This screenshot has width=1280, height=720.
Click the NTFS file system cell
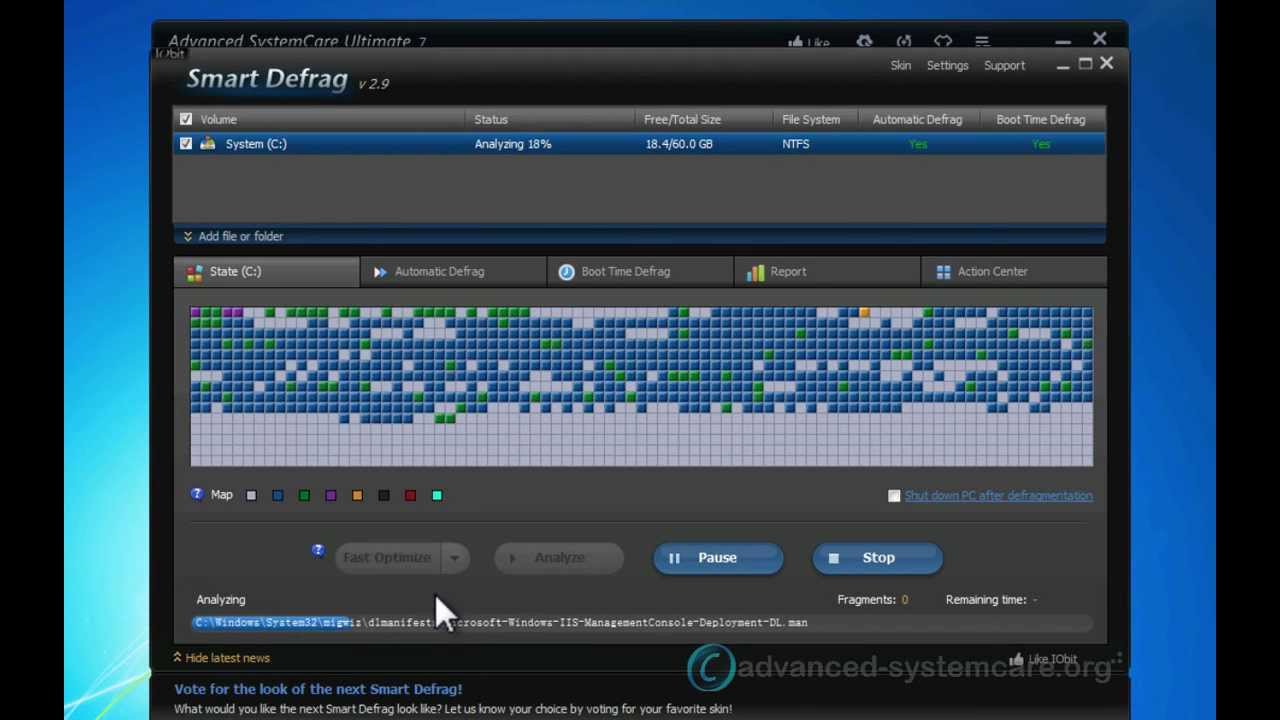[x=796, y=144]
